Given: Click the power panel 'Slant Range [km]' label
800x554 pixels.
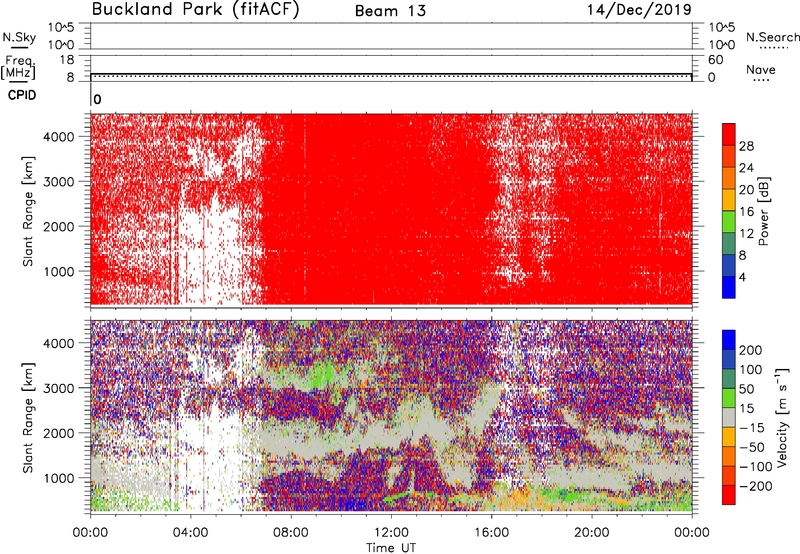Looking at the screenshot, I should tap(28, 211).
